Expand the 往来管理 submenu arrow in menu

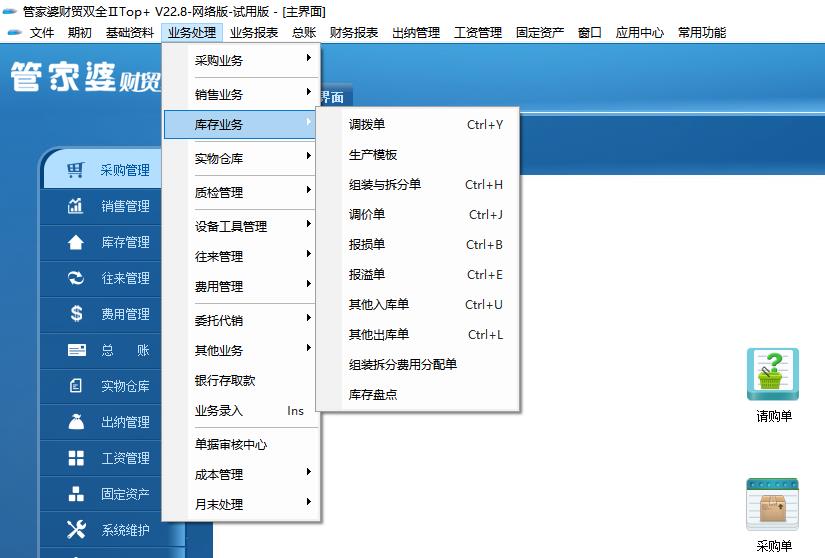click(309, 254)
